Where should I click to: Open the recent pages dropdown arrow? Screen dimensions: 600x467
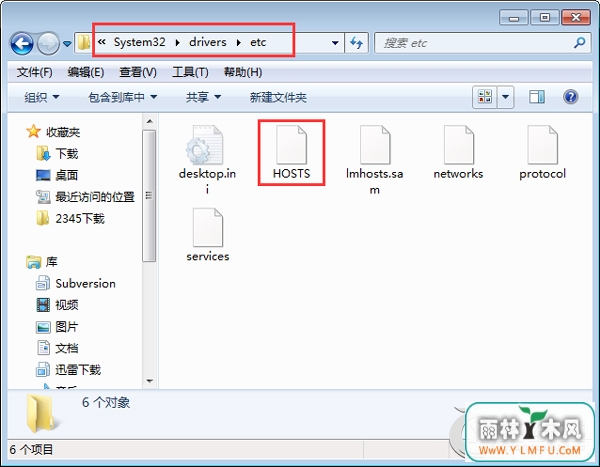point(67,44)
